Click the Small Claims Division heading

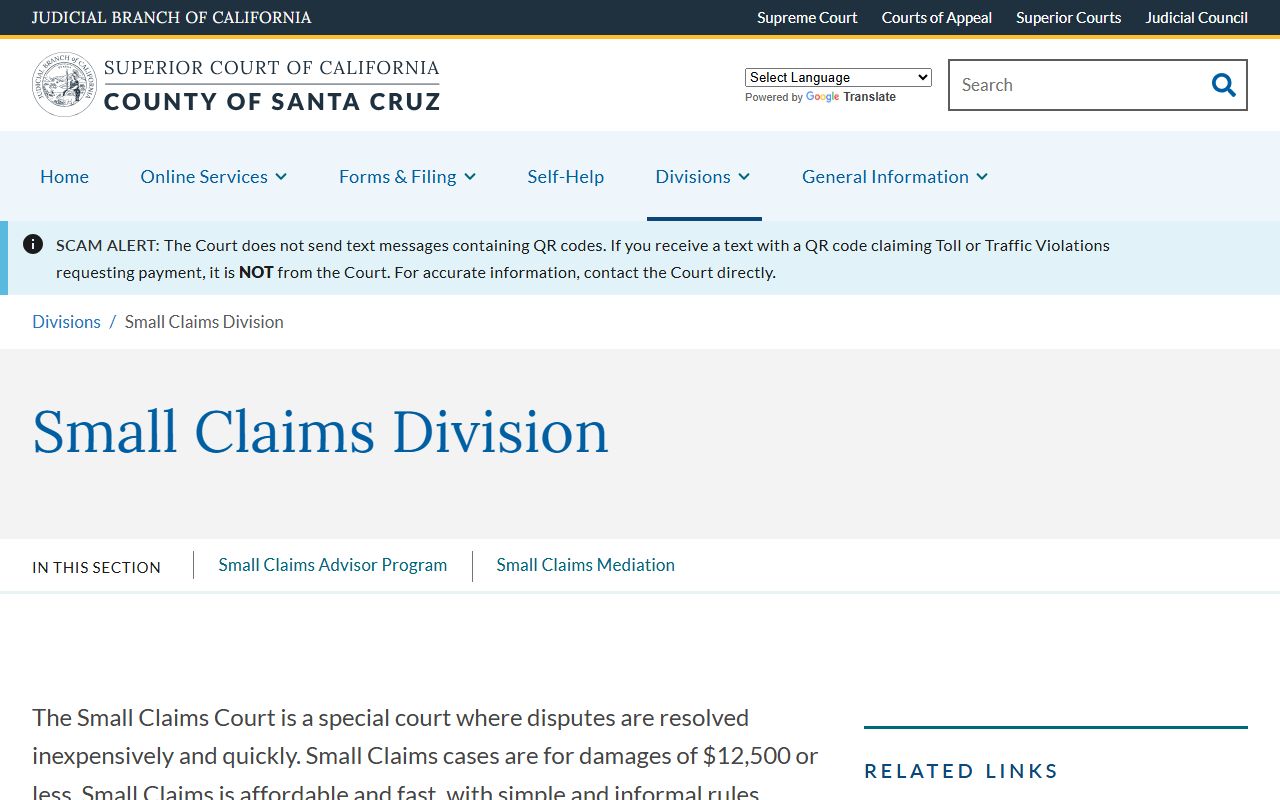[320, 432]
